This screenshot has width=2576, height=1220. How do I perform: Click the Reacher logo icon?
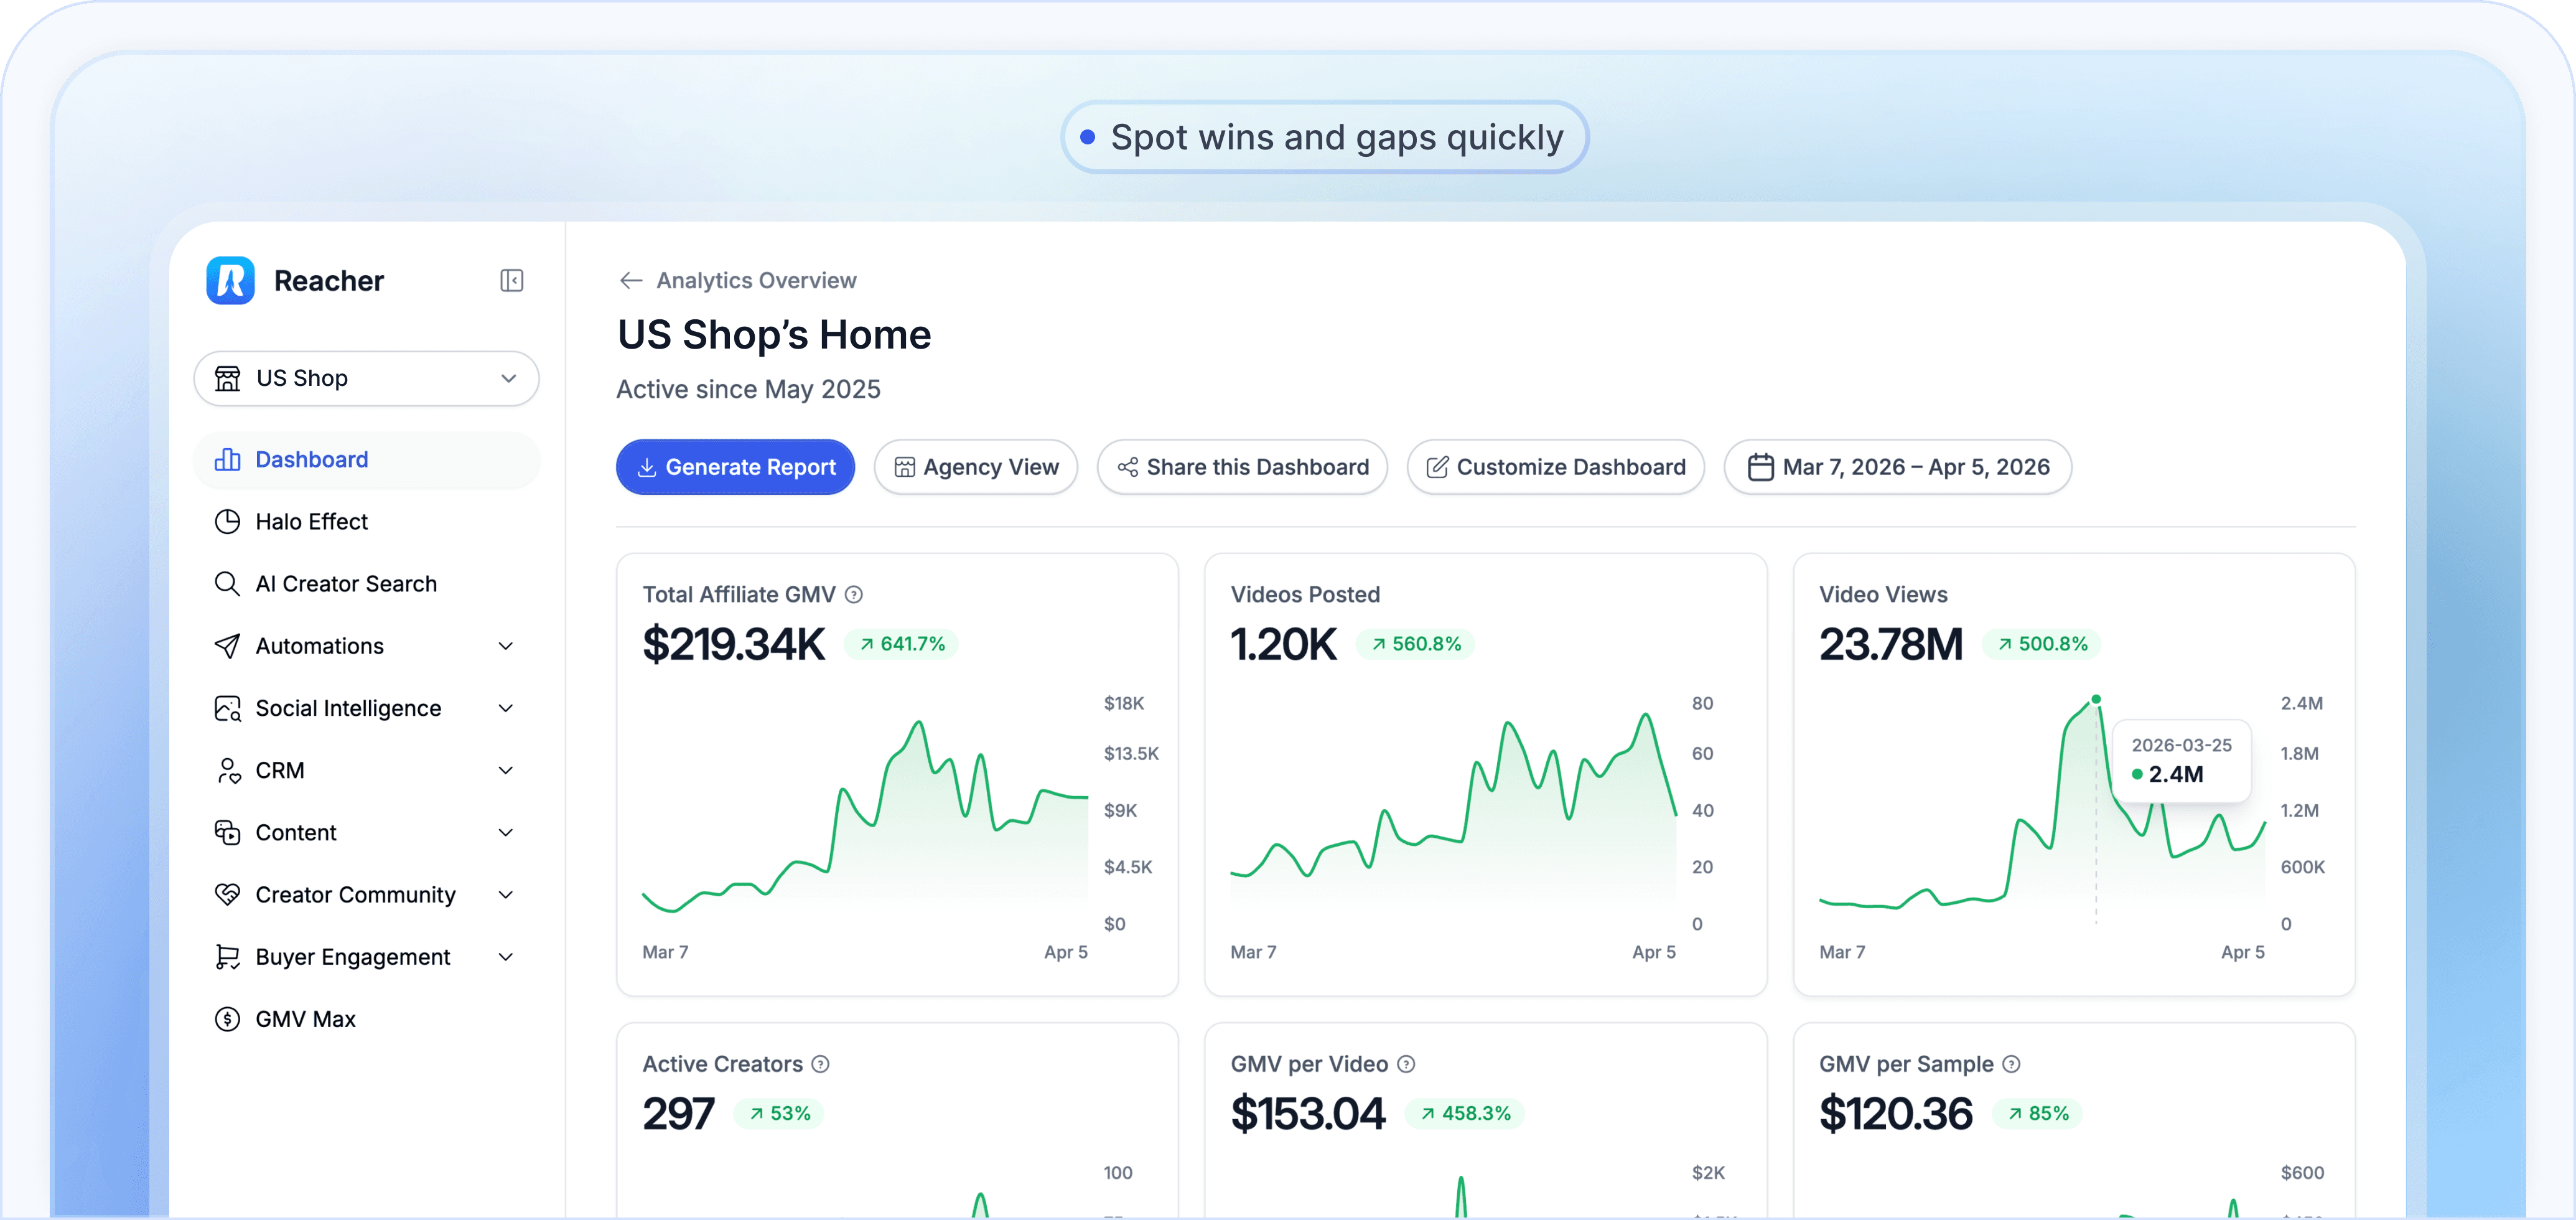click(x=231, y=280)
